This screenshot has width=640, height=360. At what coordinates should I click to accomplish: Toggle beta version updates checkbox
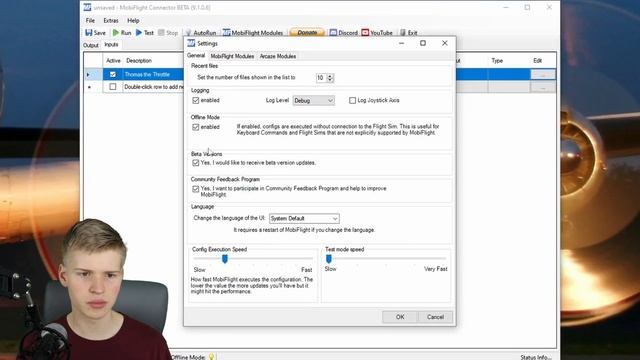[x=196, y=163]
